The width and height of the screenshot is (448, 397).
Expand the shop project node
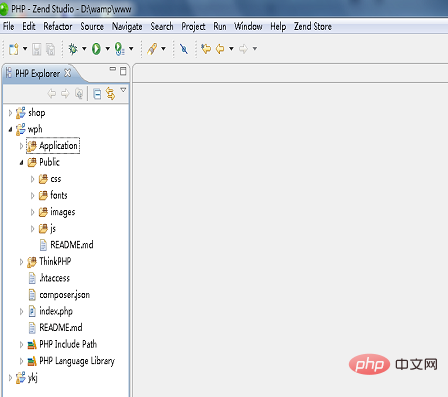coord(10,113)
